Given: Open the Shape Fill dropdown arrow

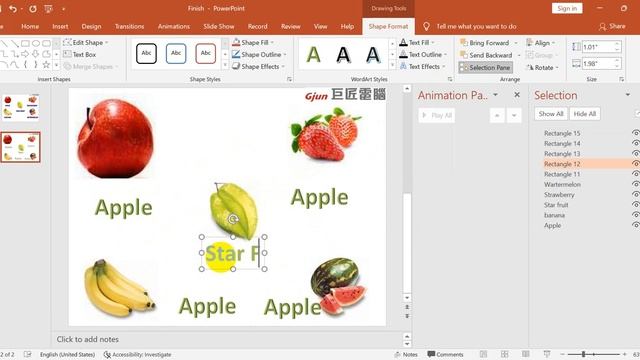Looking at the screenshot, I should 272,42.
